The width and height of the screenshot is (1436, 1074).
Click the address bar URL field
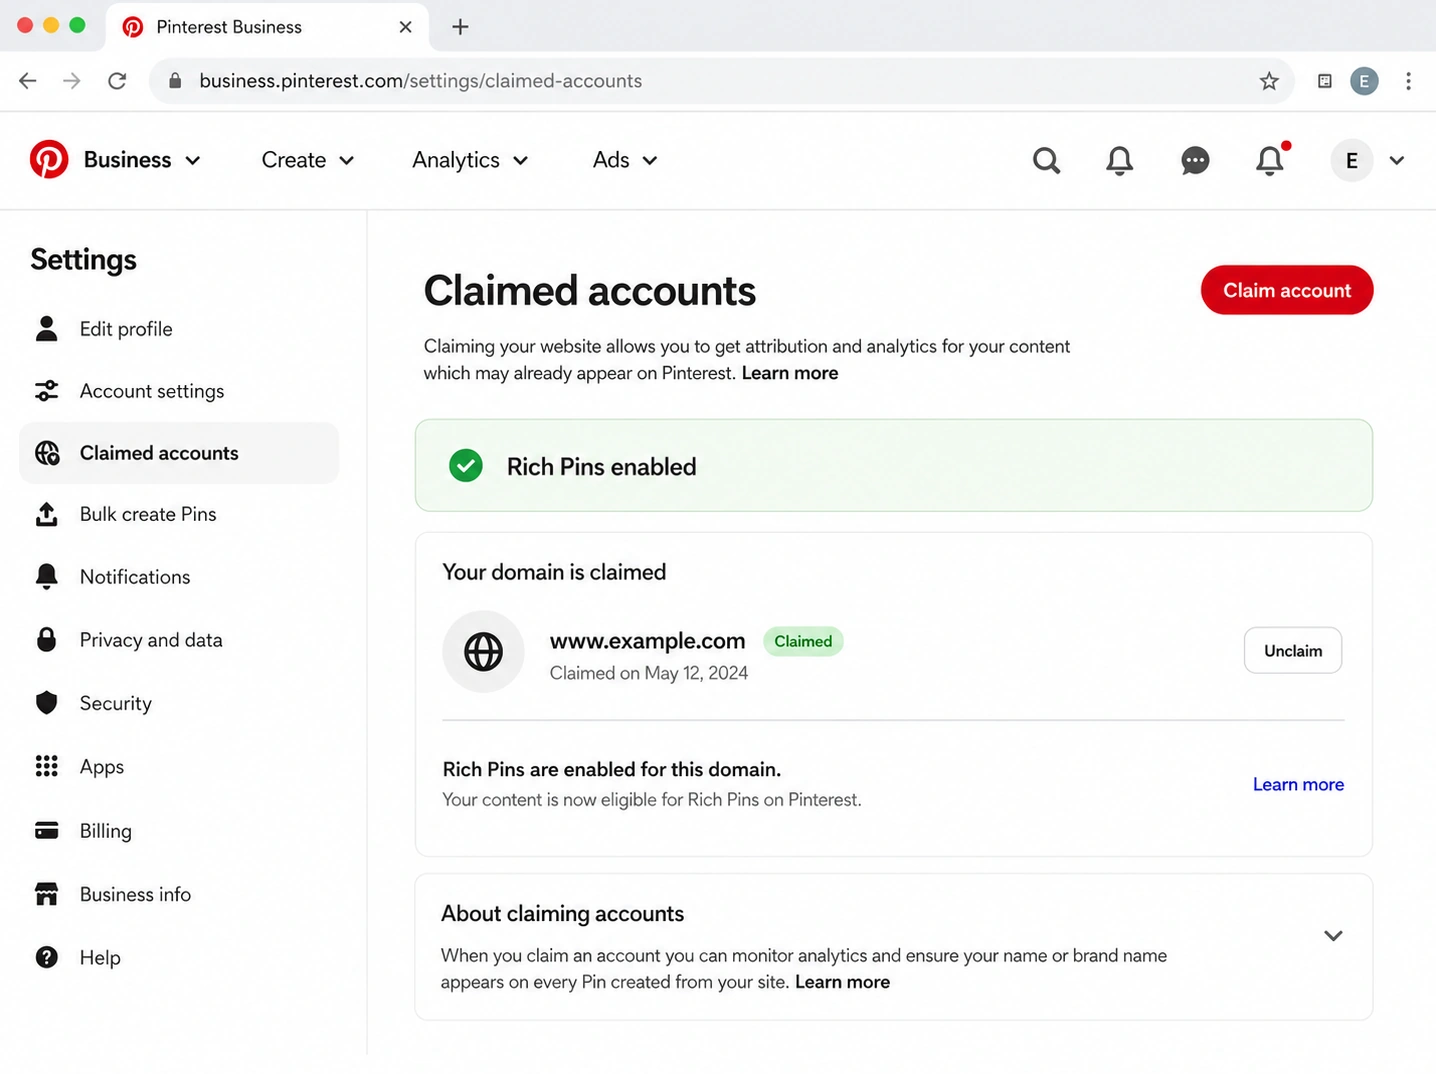[x=721, y=81]
